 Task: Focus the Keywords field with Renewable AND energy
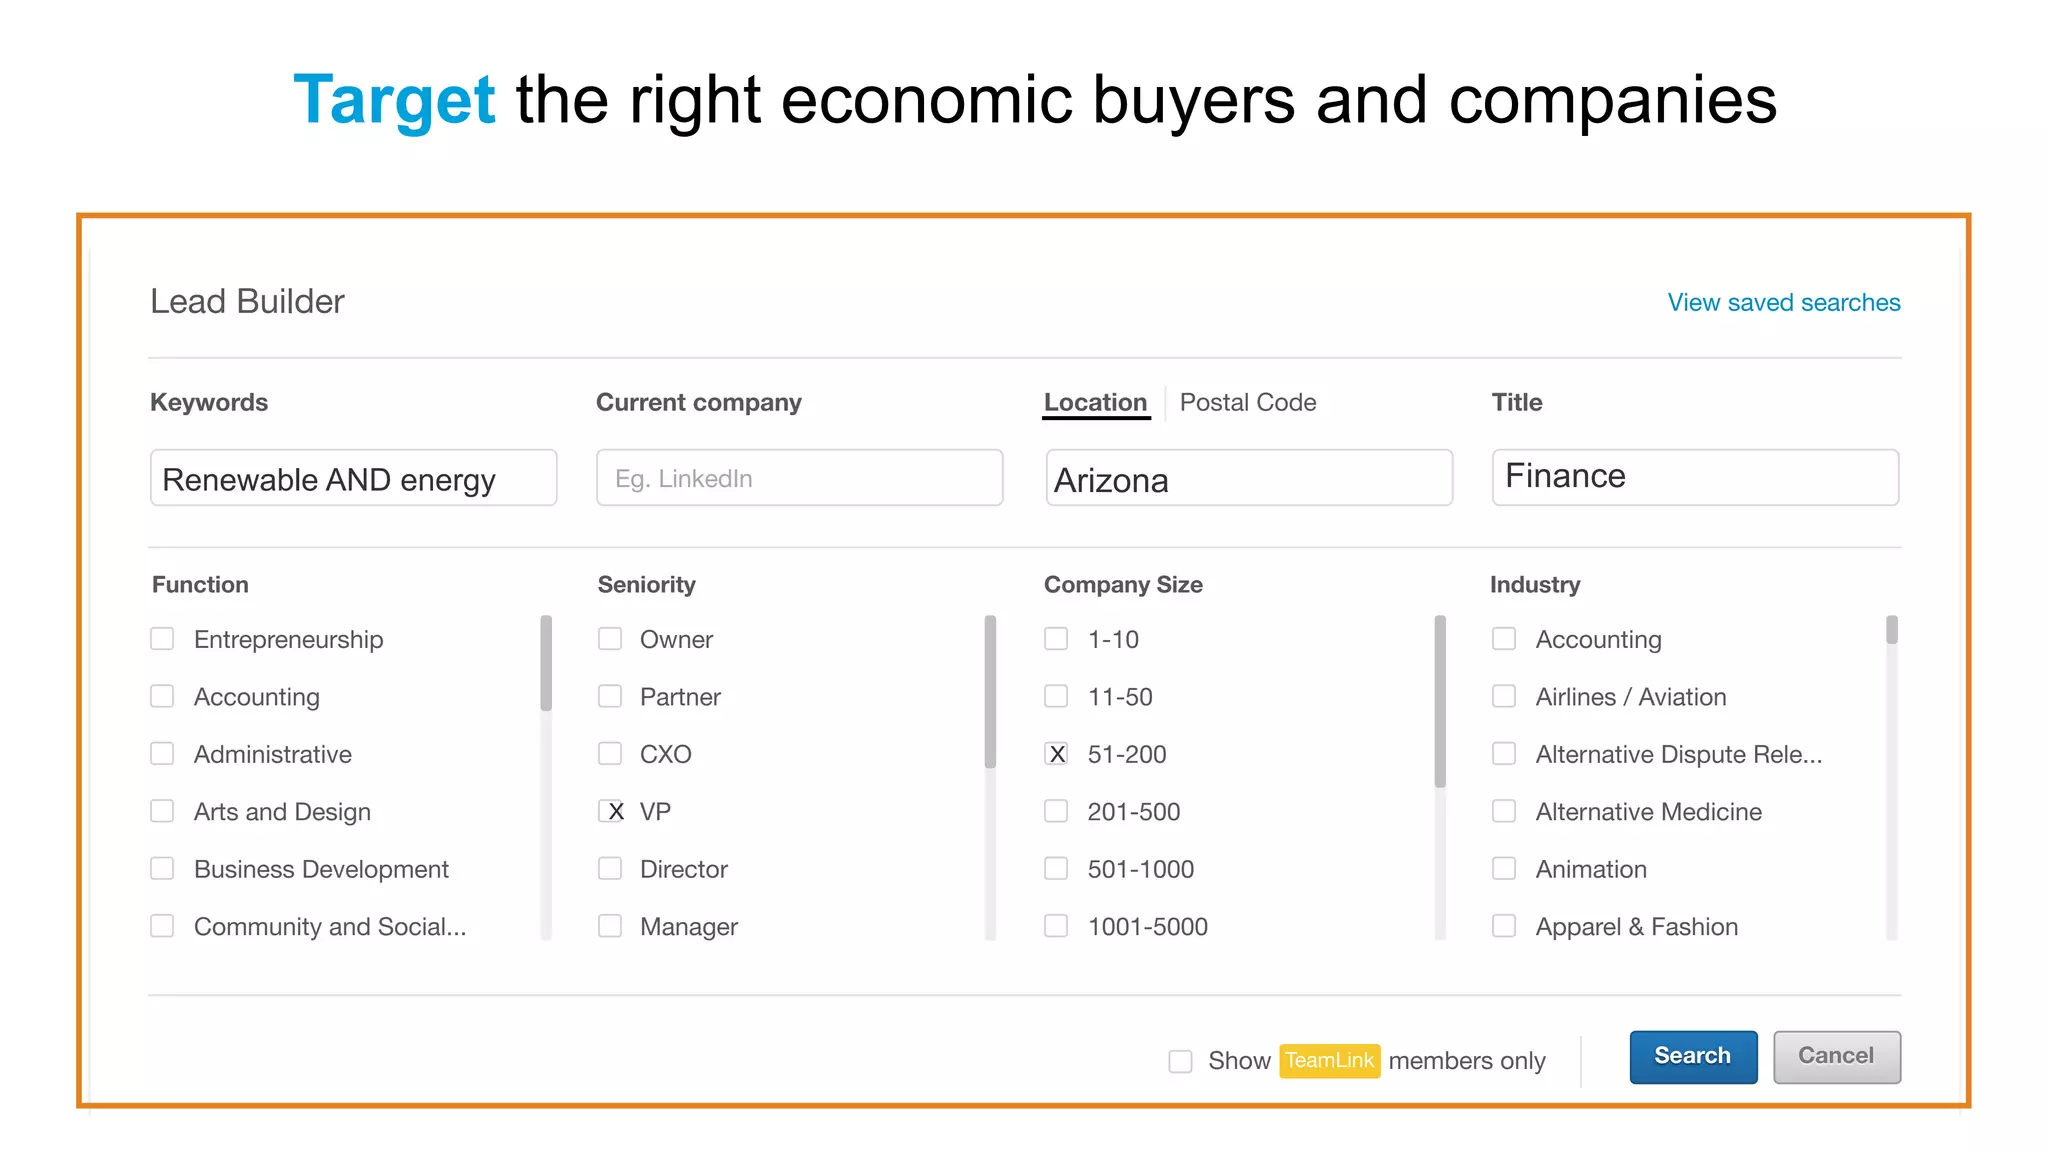point(353,478)
